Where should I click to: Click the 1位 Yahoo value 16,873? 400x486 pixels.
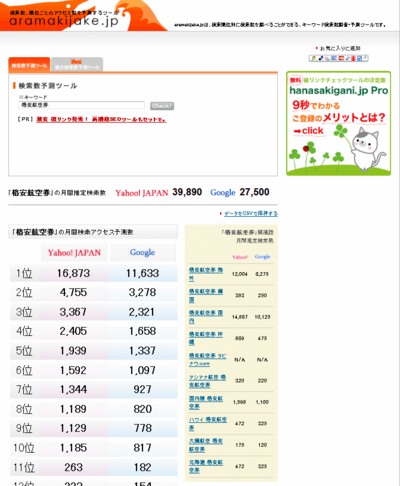coord(73,273)
